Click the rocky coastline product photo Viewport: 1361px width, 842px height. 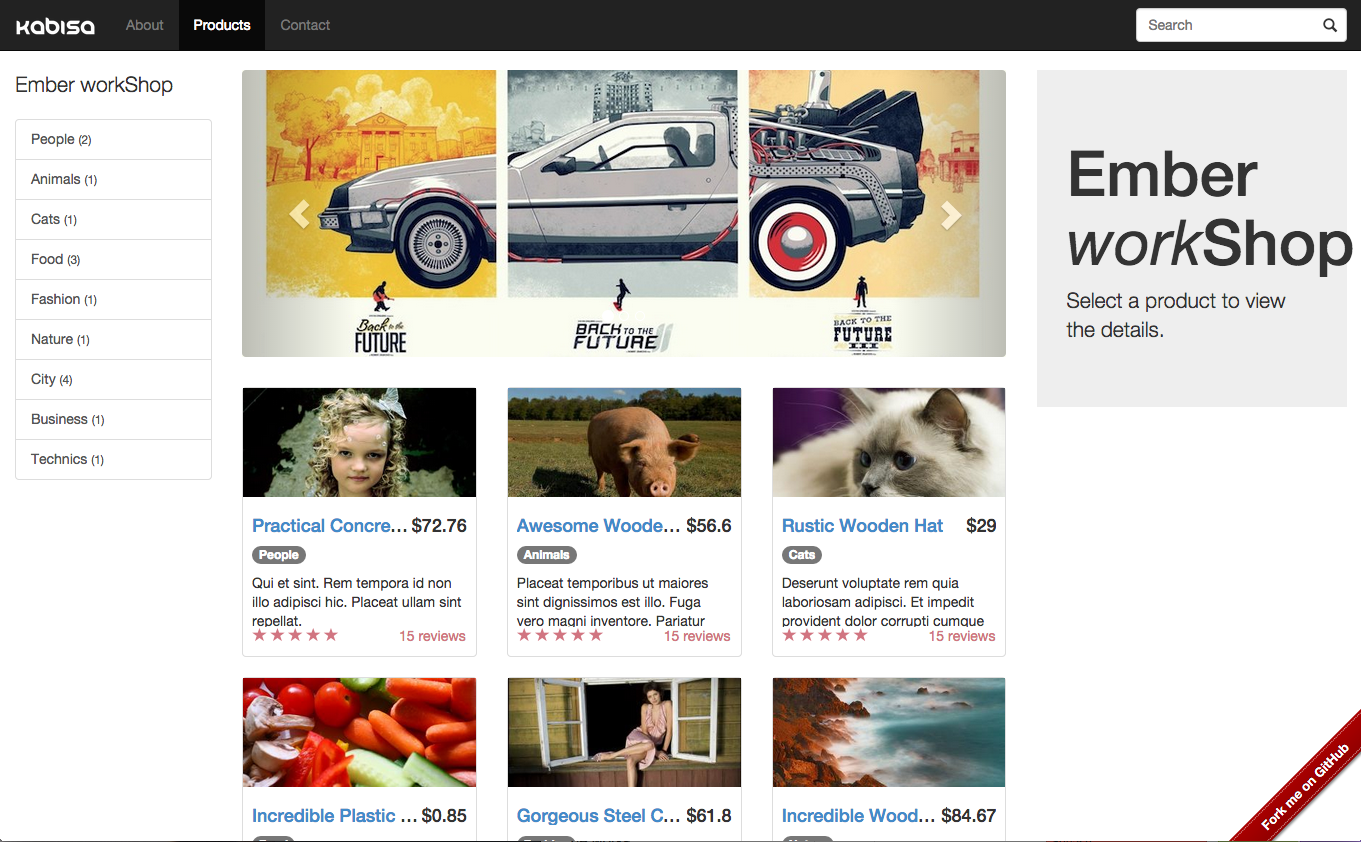click(x=889, y=732)
